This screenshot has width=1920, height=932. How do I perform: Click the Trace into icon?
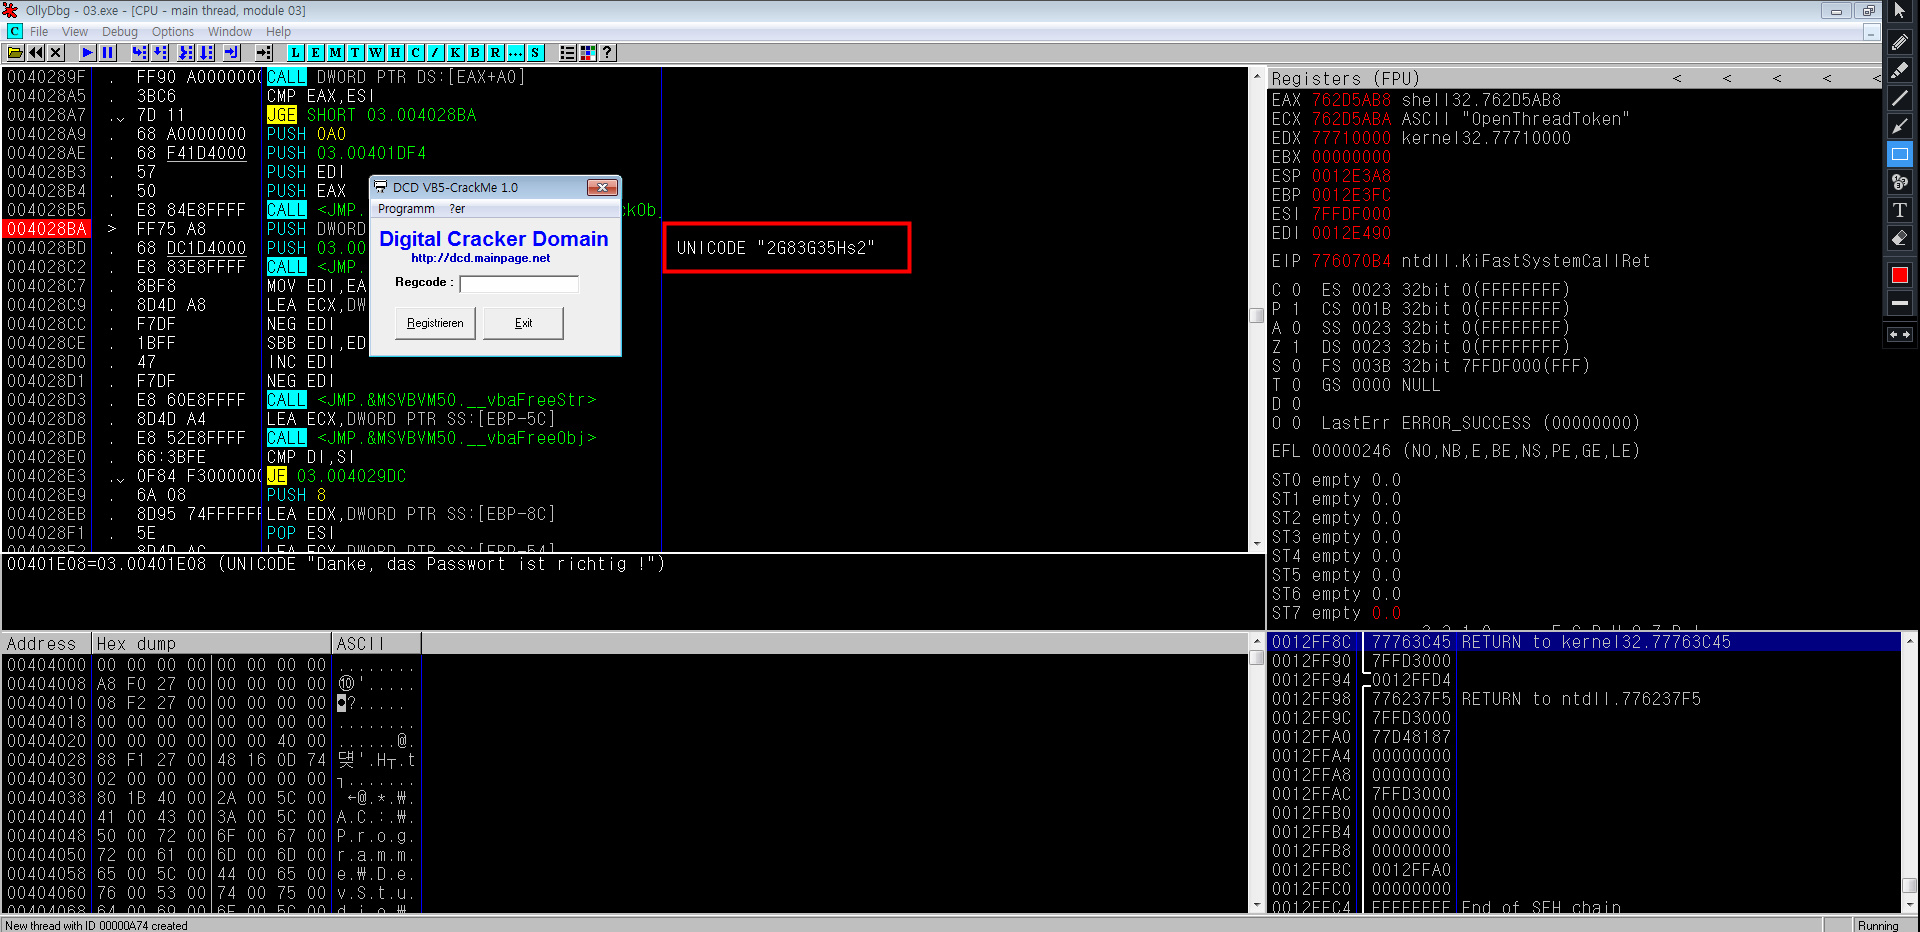(x=186, y=53)
